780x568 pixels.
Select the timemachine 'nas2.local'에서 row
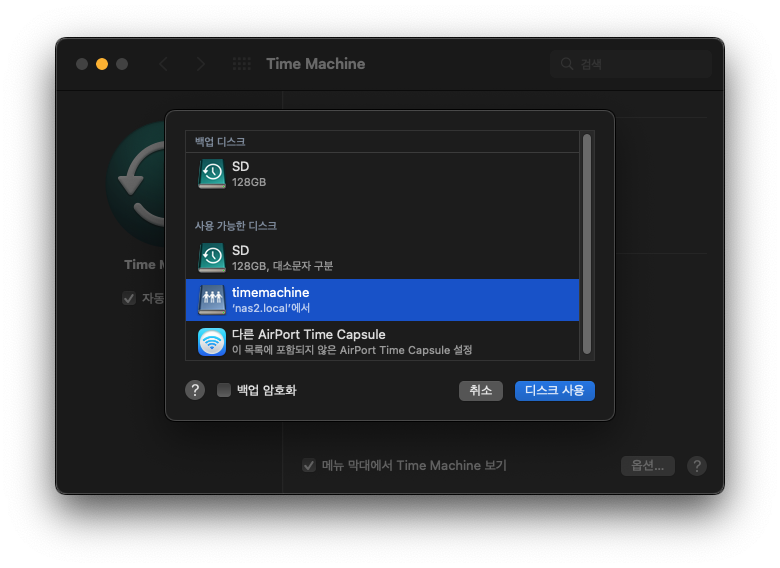[x=382, y=300]
